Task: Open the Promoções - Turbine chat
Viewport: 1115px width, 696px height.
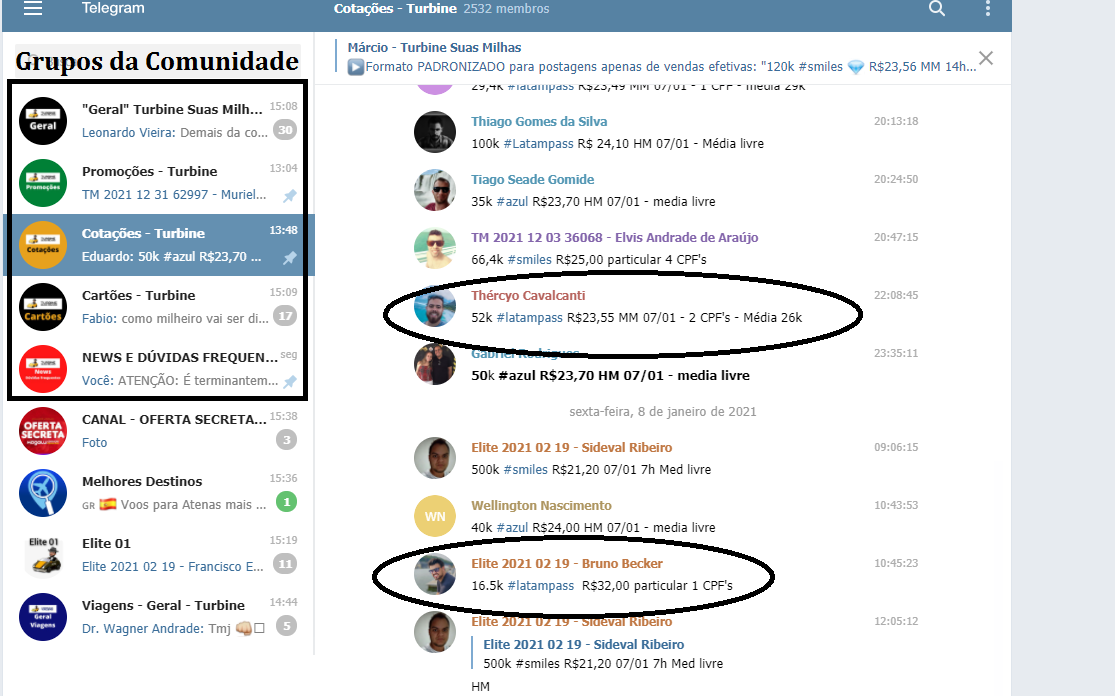Action: click(159, 183)
